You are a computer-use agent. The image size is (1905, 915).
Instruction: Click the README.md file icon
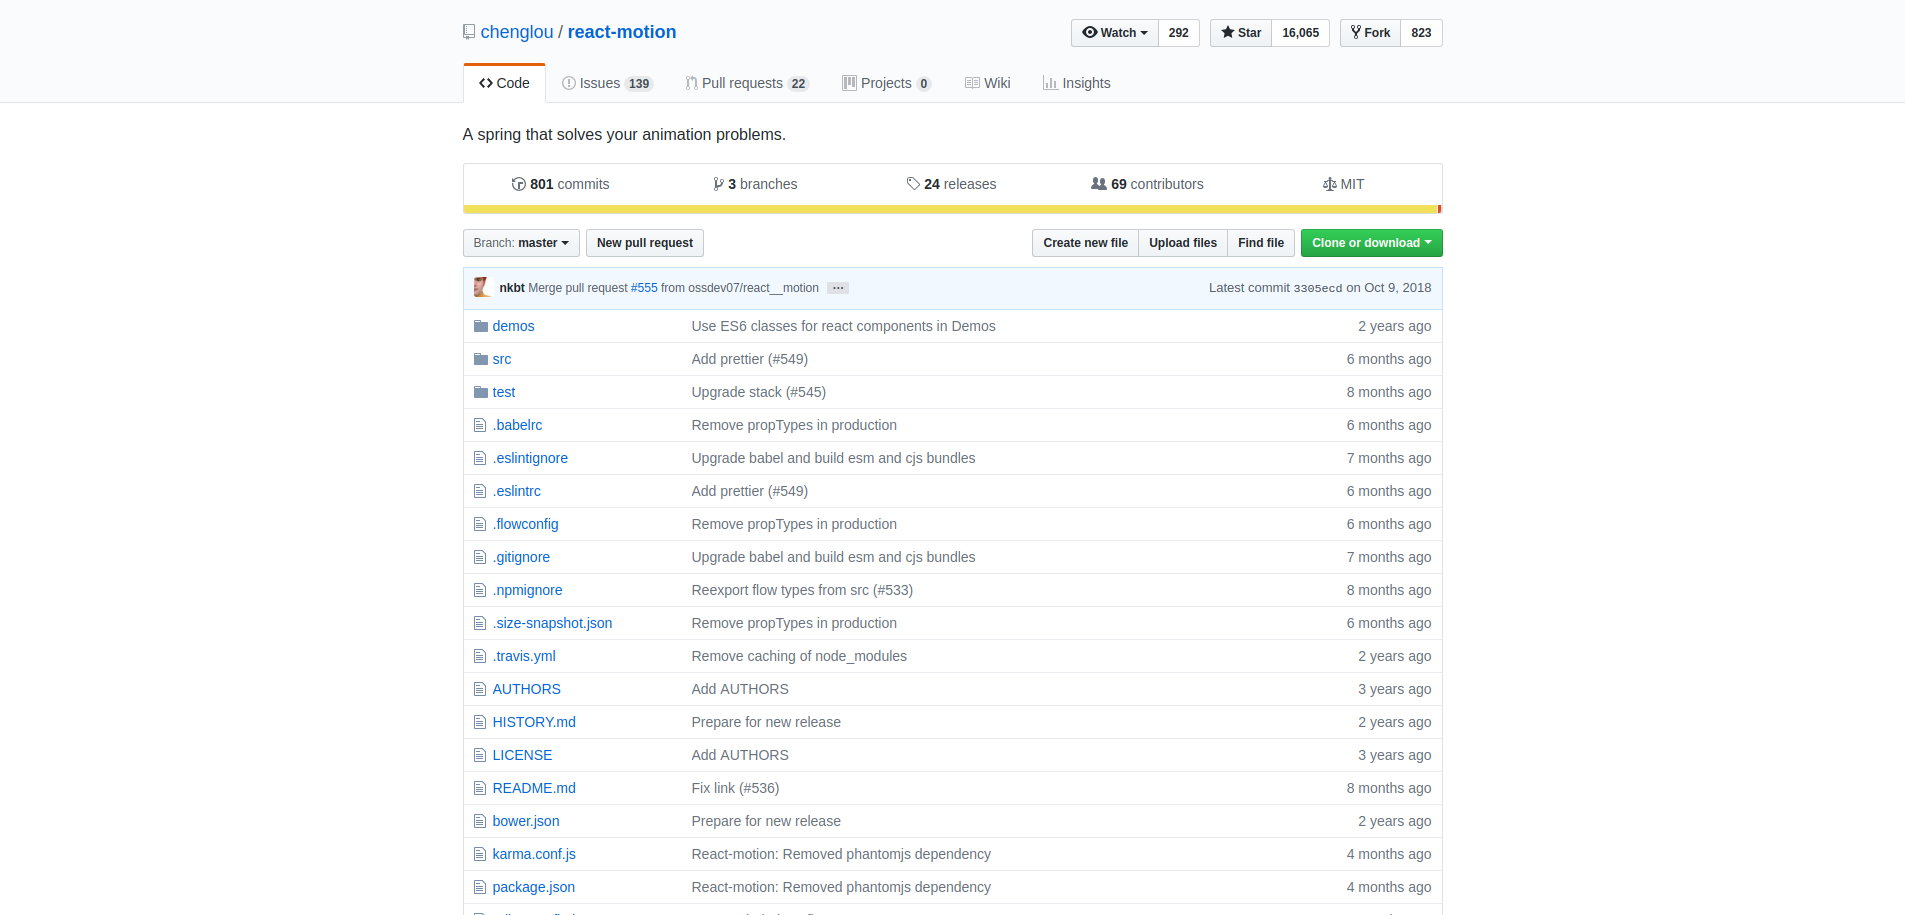pos(480,788)
